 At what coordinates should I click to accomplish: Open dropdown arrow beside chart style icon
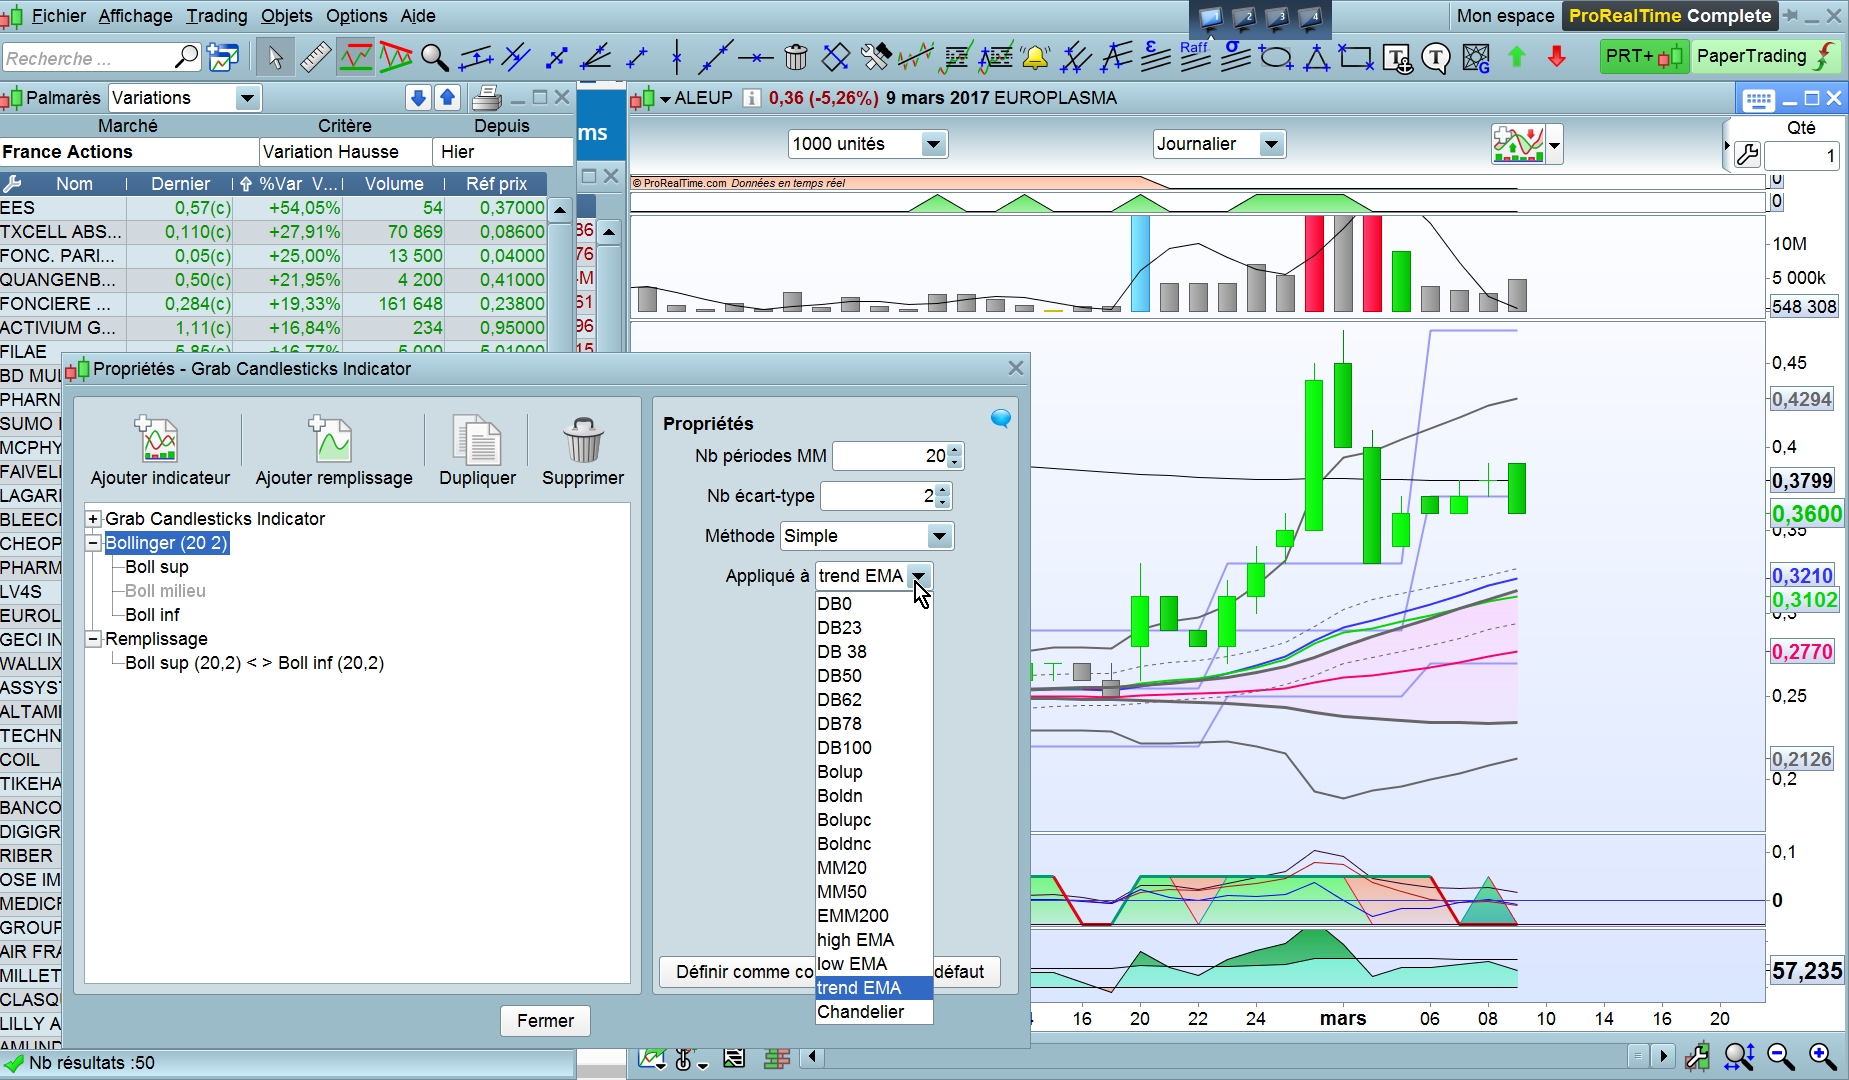tap(1554, 145)
